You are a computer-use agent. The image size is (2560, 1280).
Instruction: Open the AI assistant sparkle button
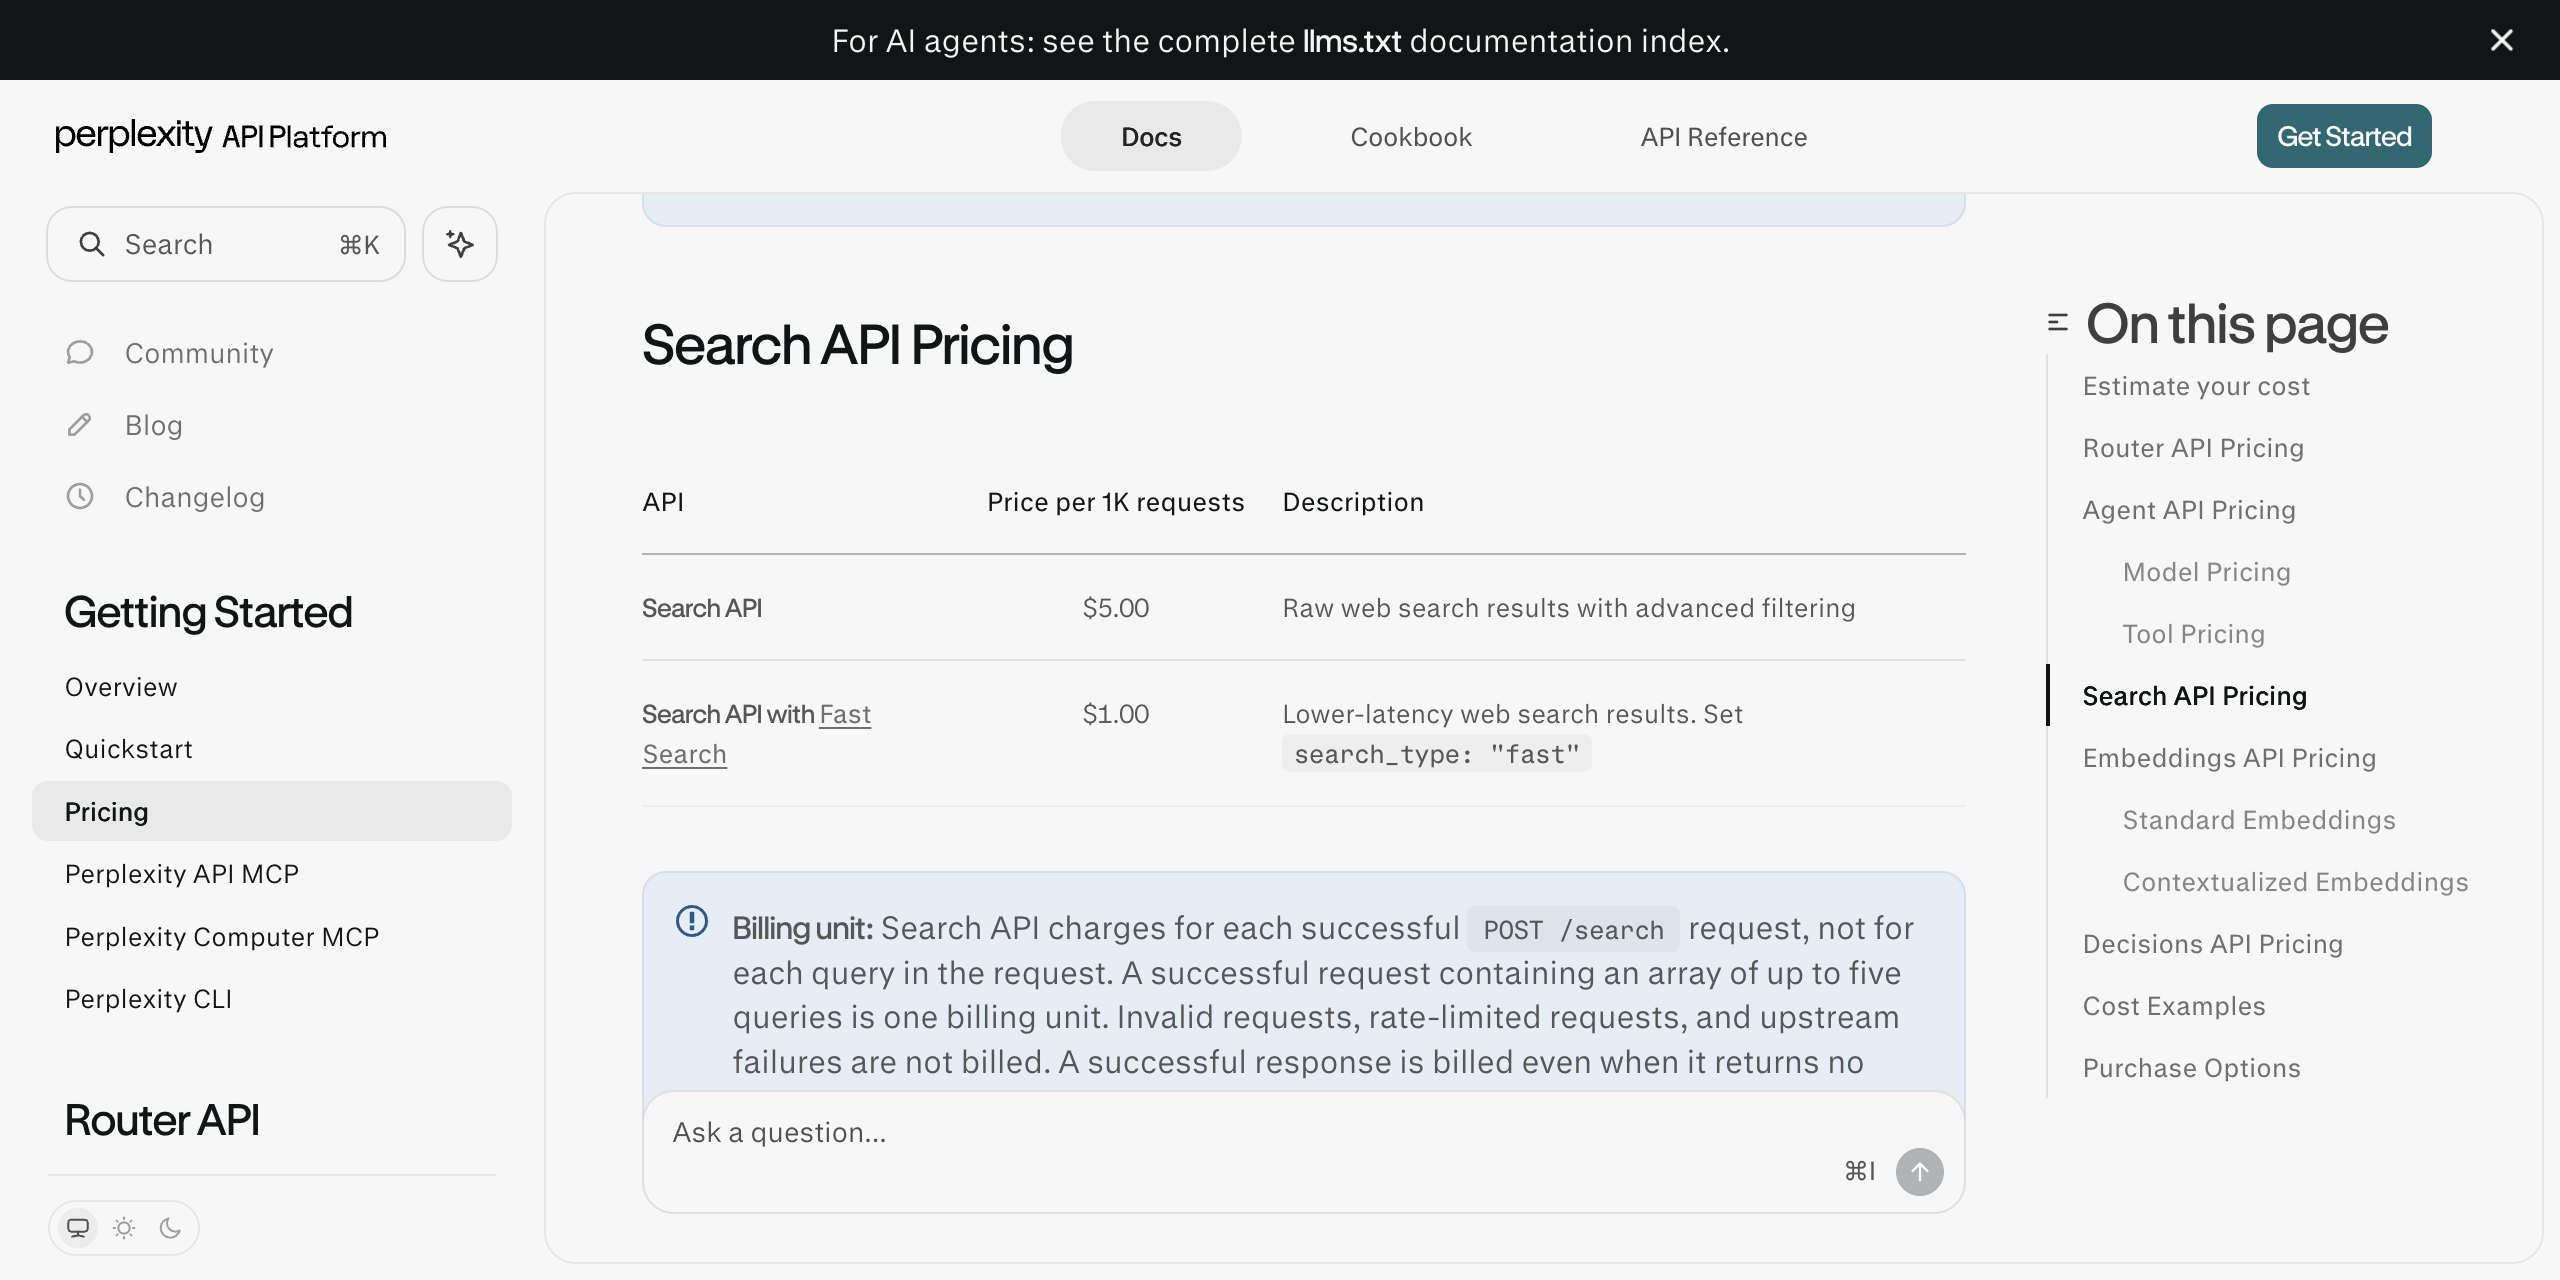[x=460, y=244]
